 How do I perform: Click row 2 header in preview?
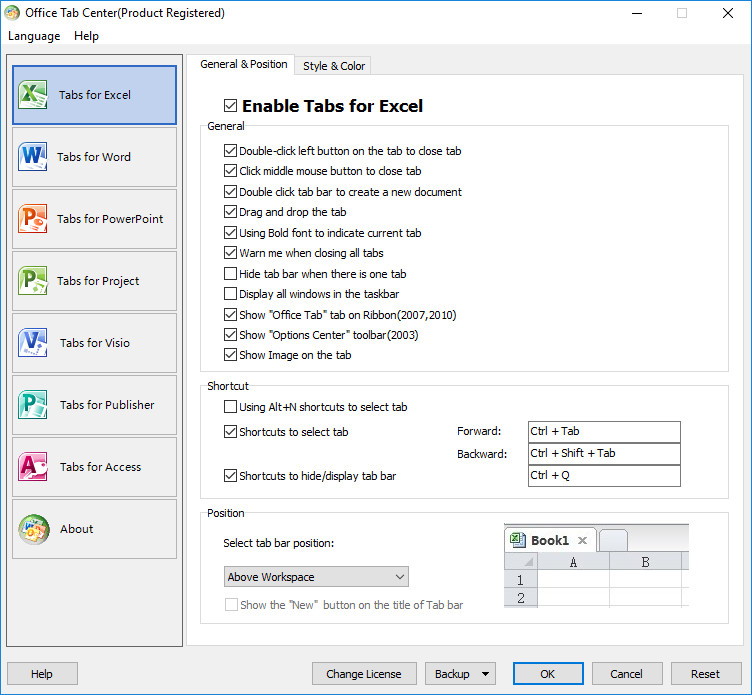[521, 598]
